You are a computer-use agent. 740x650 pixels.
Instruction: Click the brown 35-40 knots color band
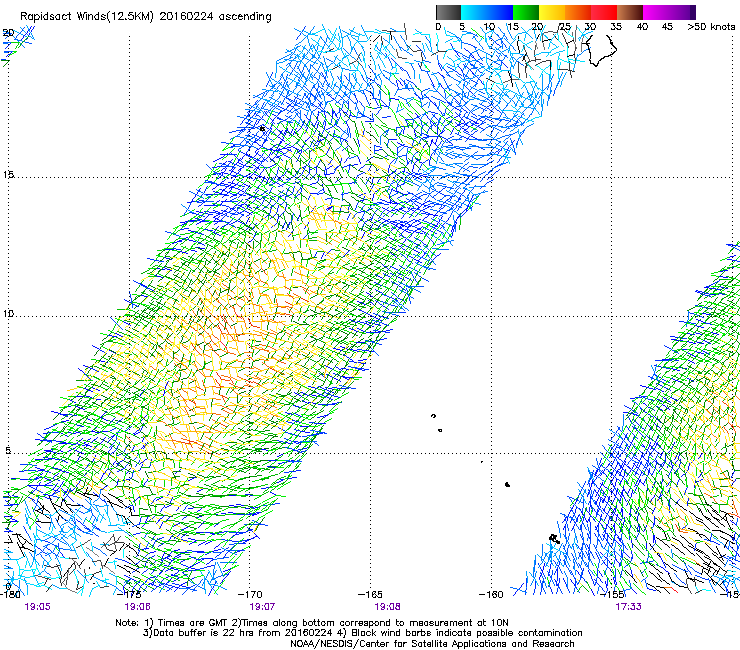pyautogui.click(x=630, y=12)
